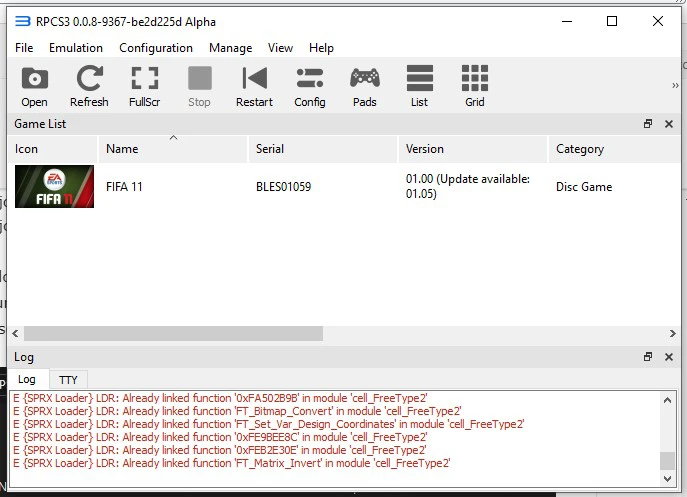Close the RPCS3 window
Viewport: 687px width, 497px height.
tap(658, 21)
